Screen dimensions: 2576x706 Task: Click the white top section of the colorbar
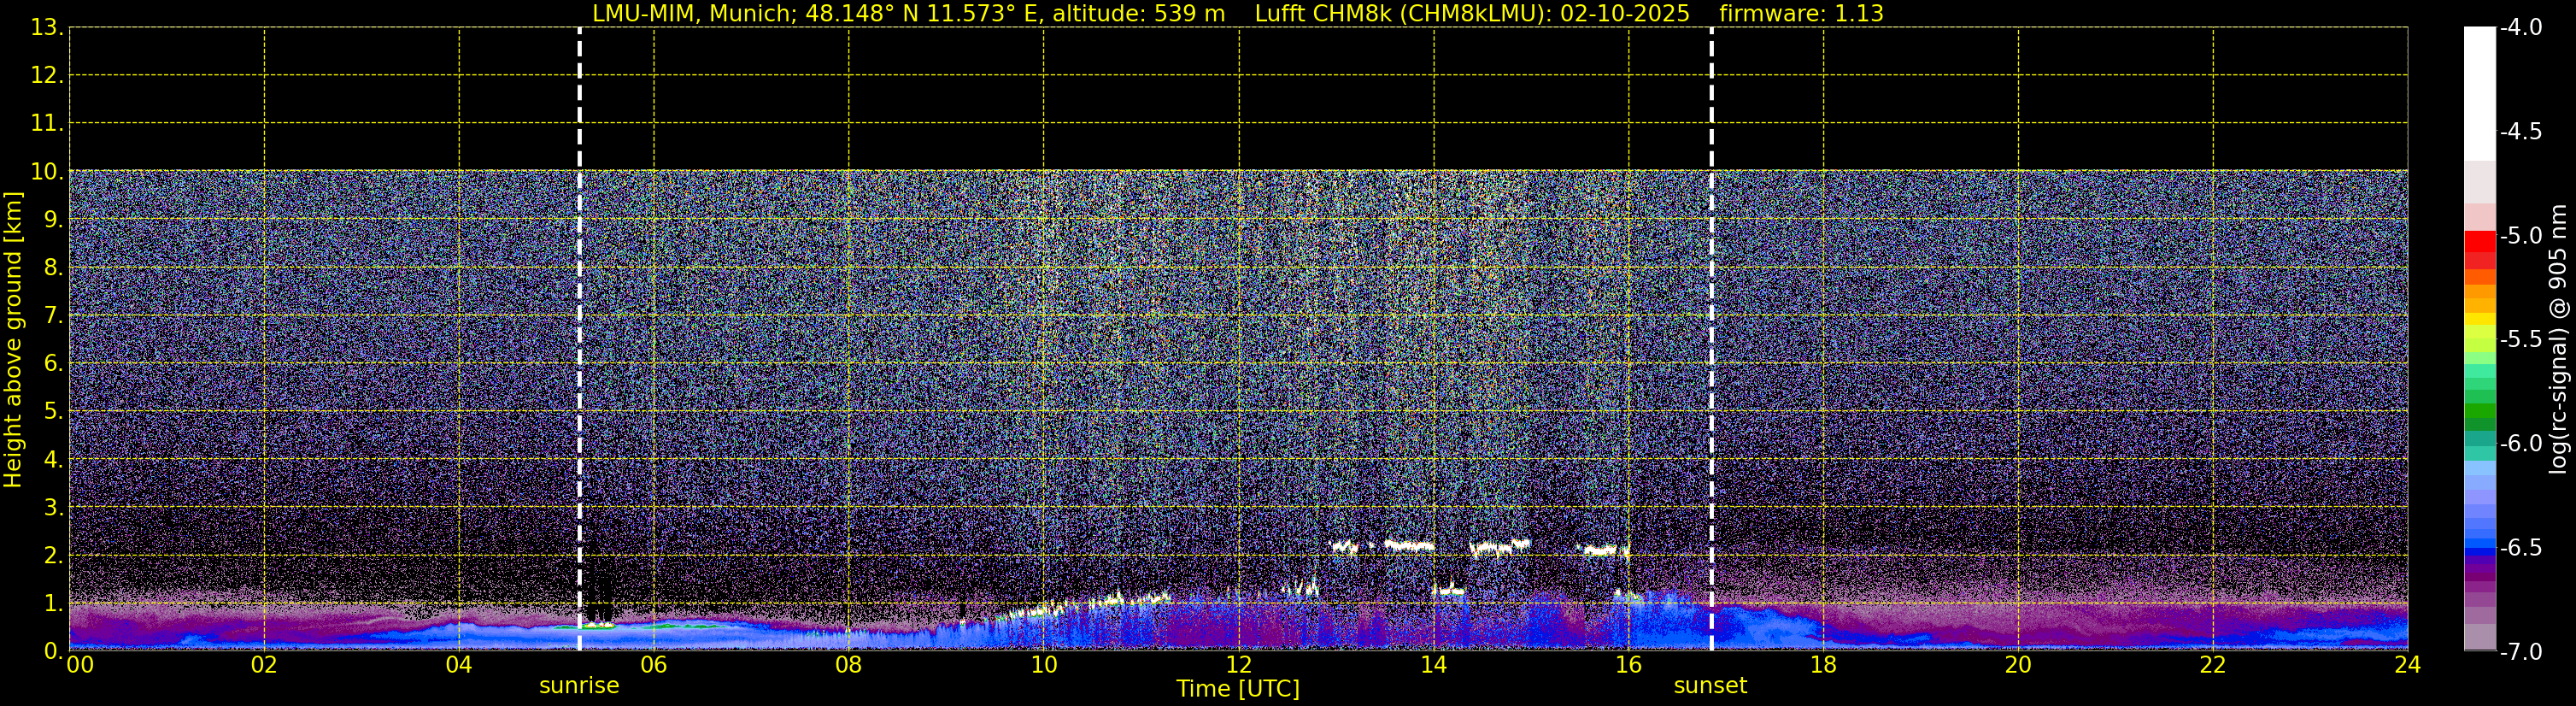pos(2480,94)
